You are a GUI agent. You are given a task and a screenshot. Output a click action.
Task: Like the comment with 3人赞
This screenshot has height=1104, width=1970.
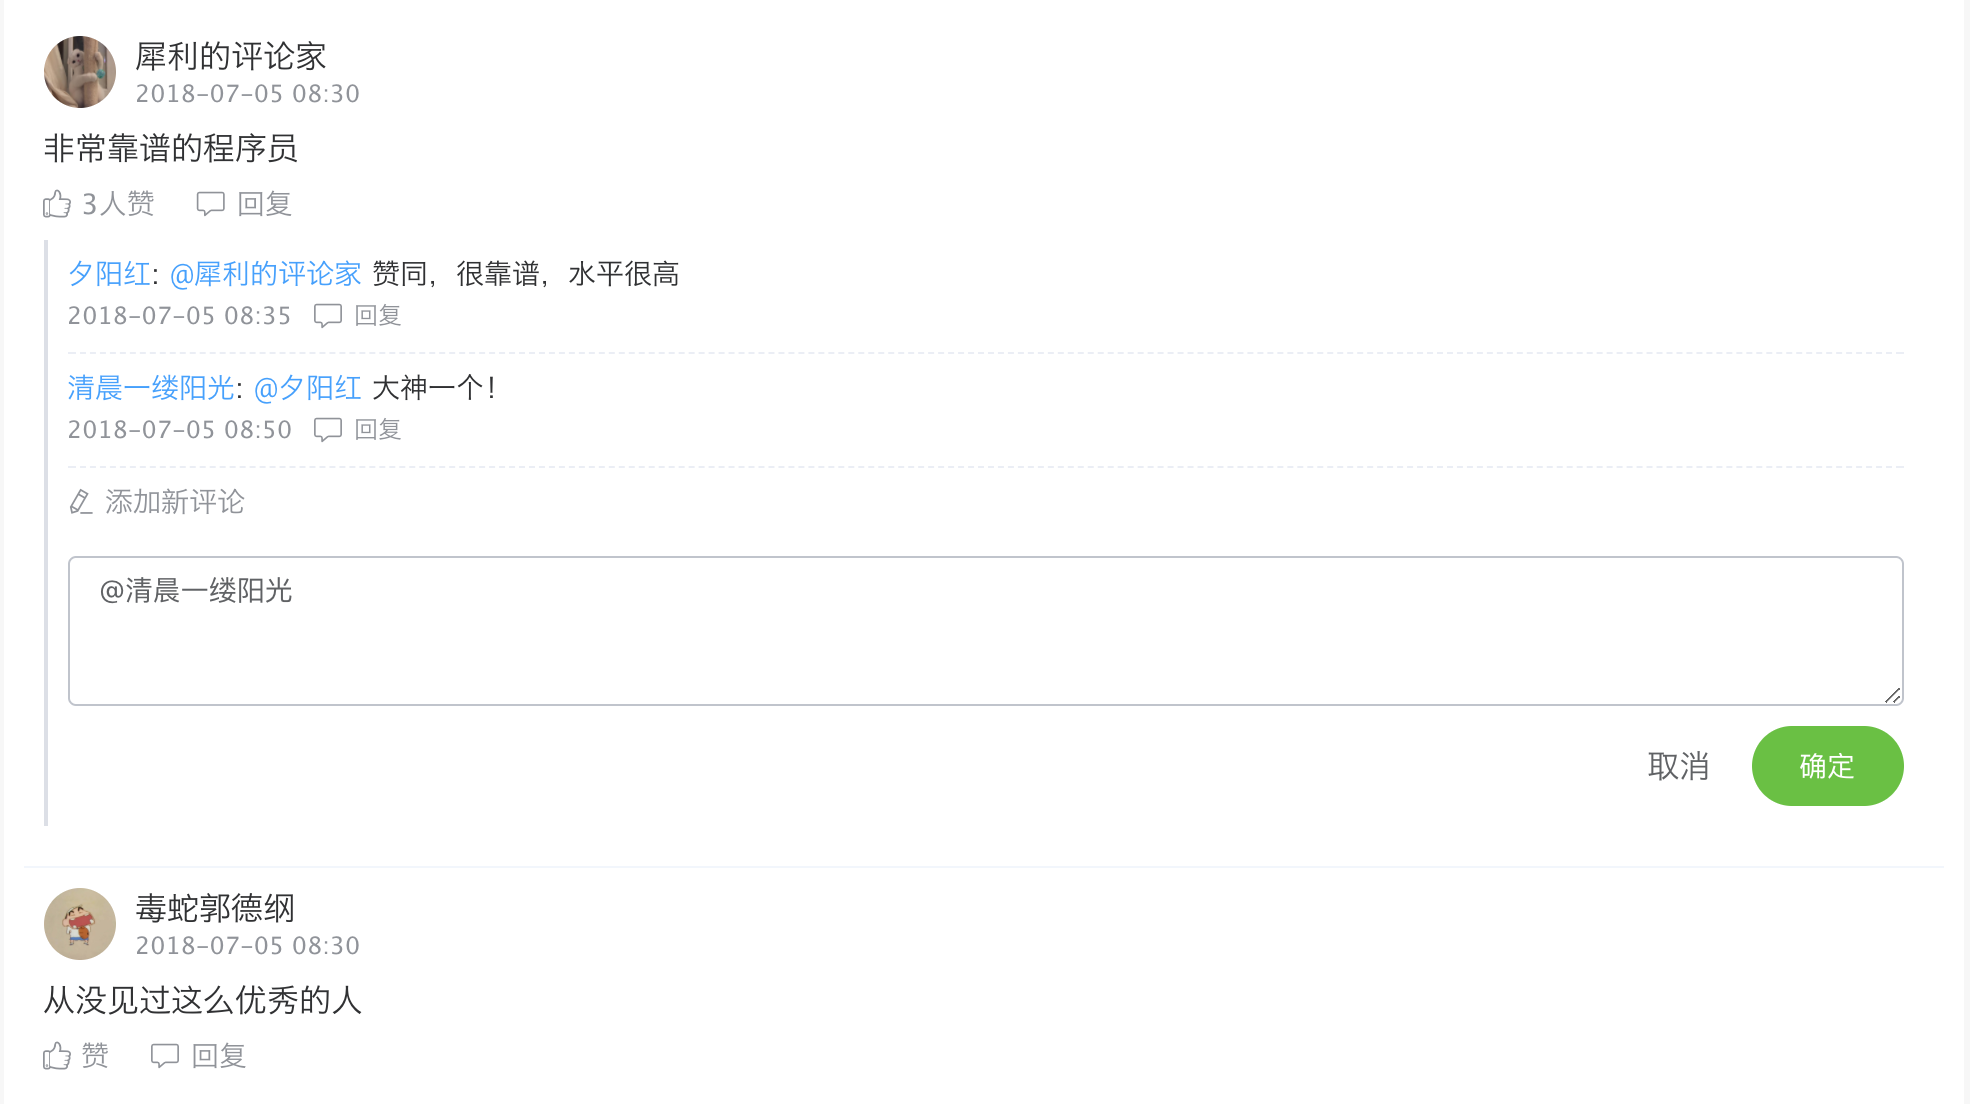[57, 204]
